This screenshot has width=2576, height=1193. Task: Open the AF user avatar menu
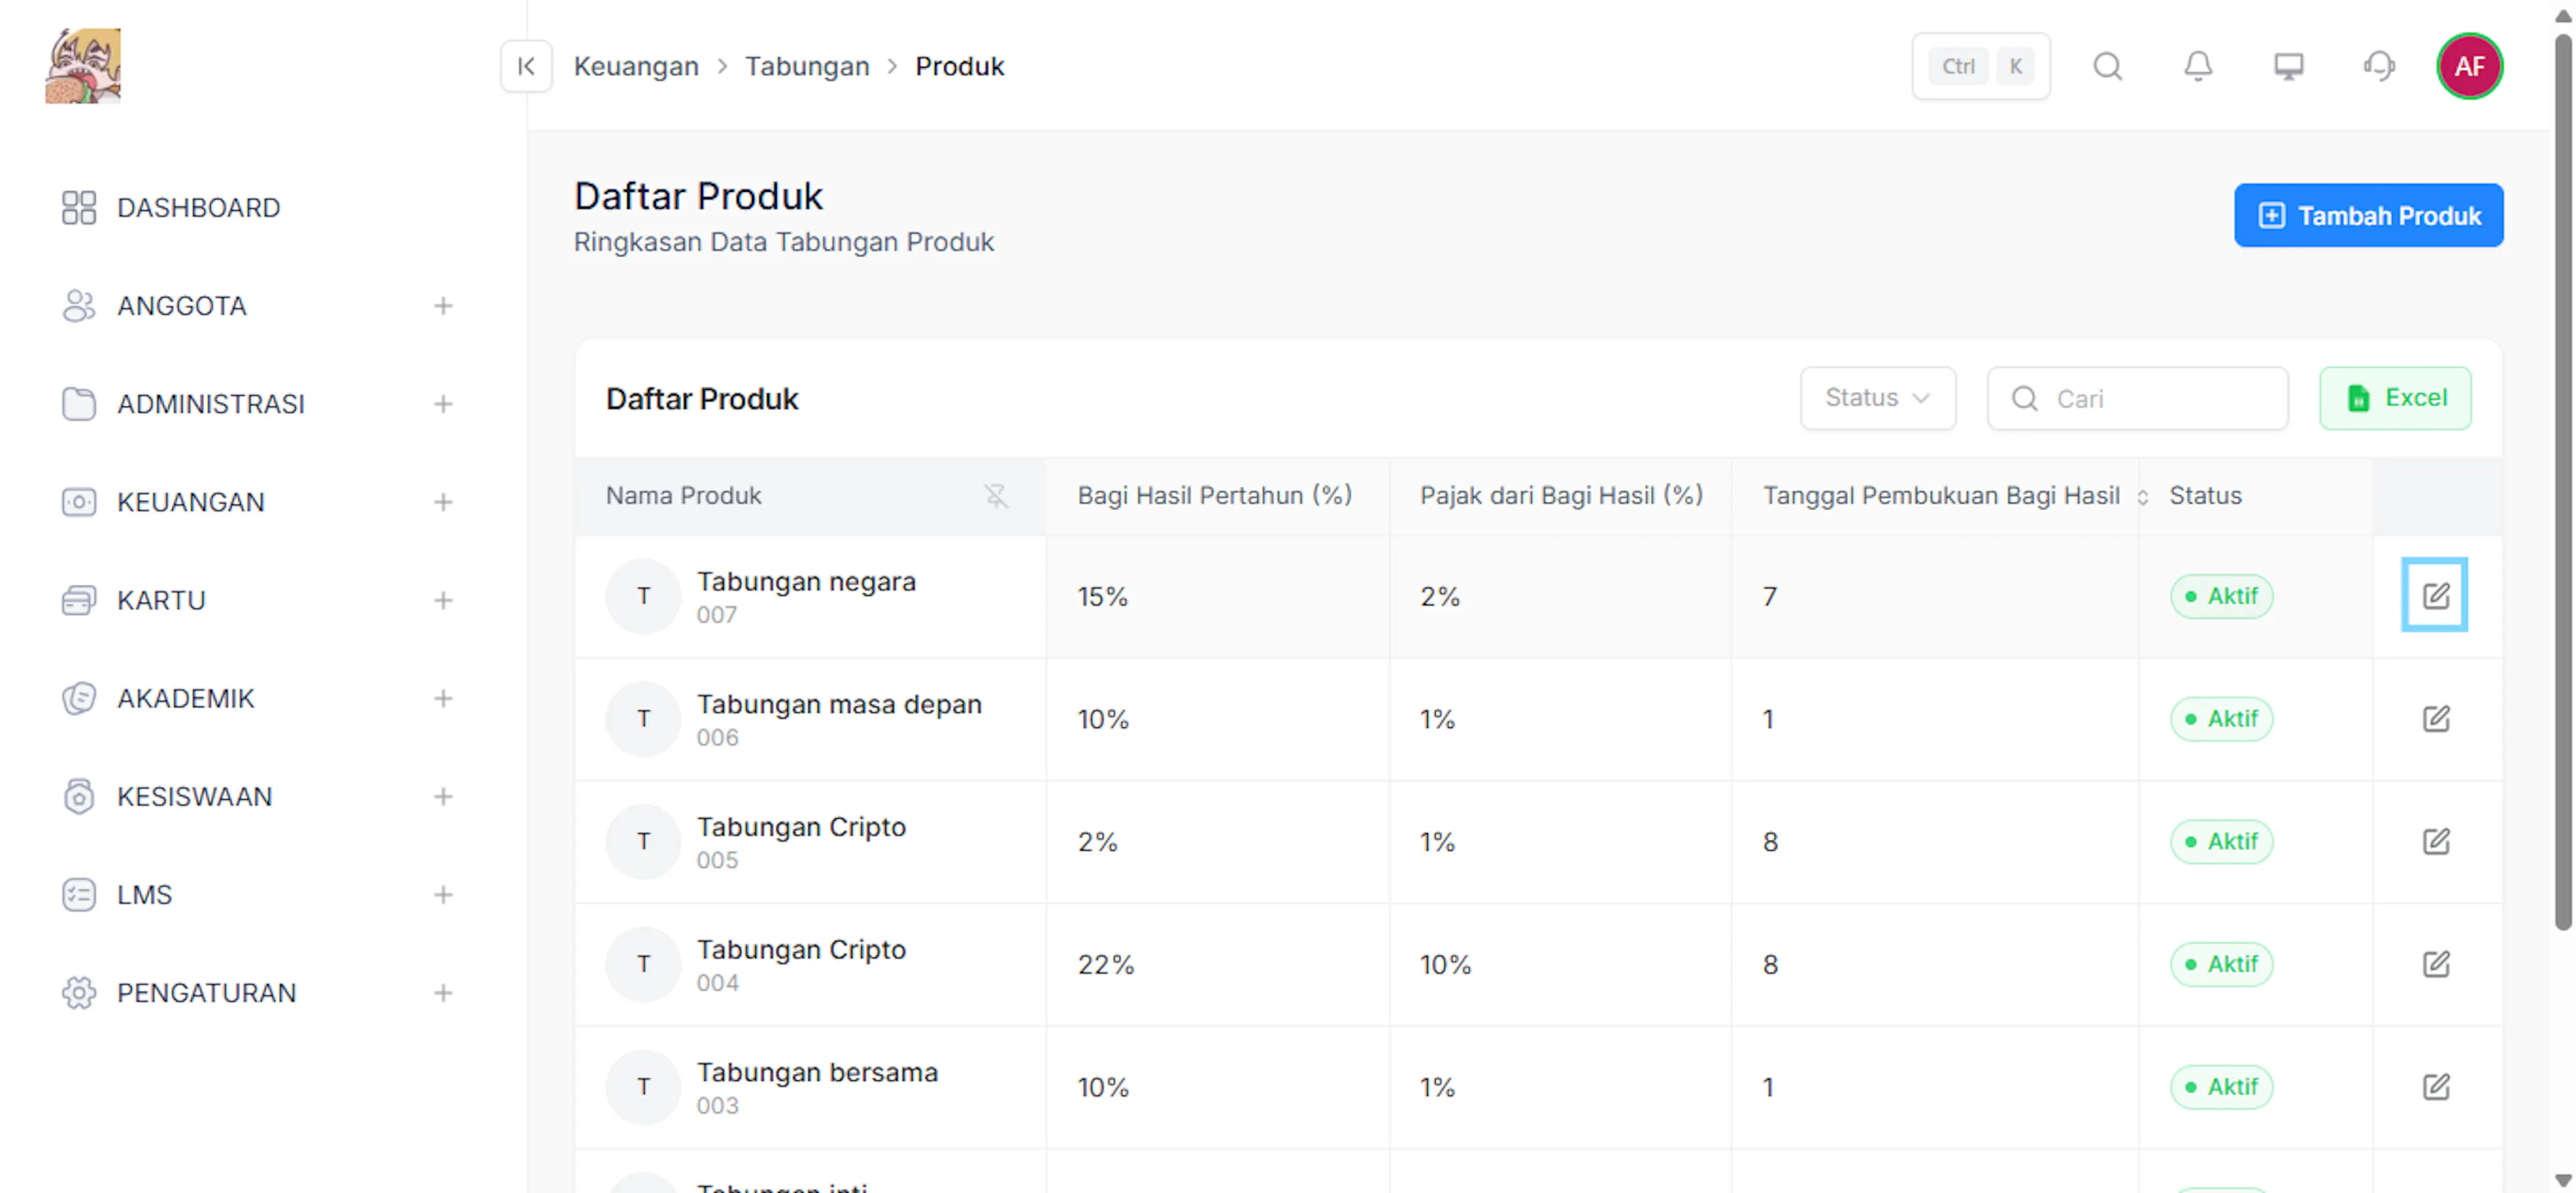[x=2469, y=66]
